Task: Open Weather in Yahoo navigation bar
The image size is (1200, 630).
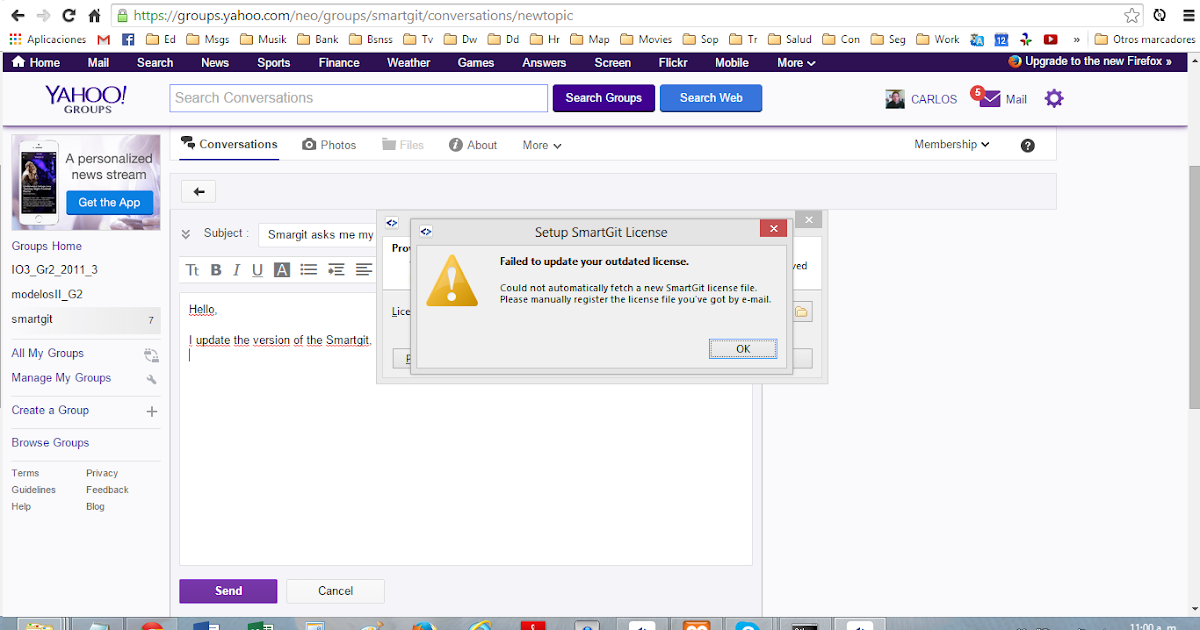Action: [408, 62]
